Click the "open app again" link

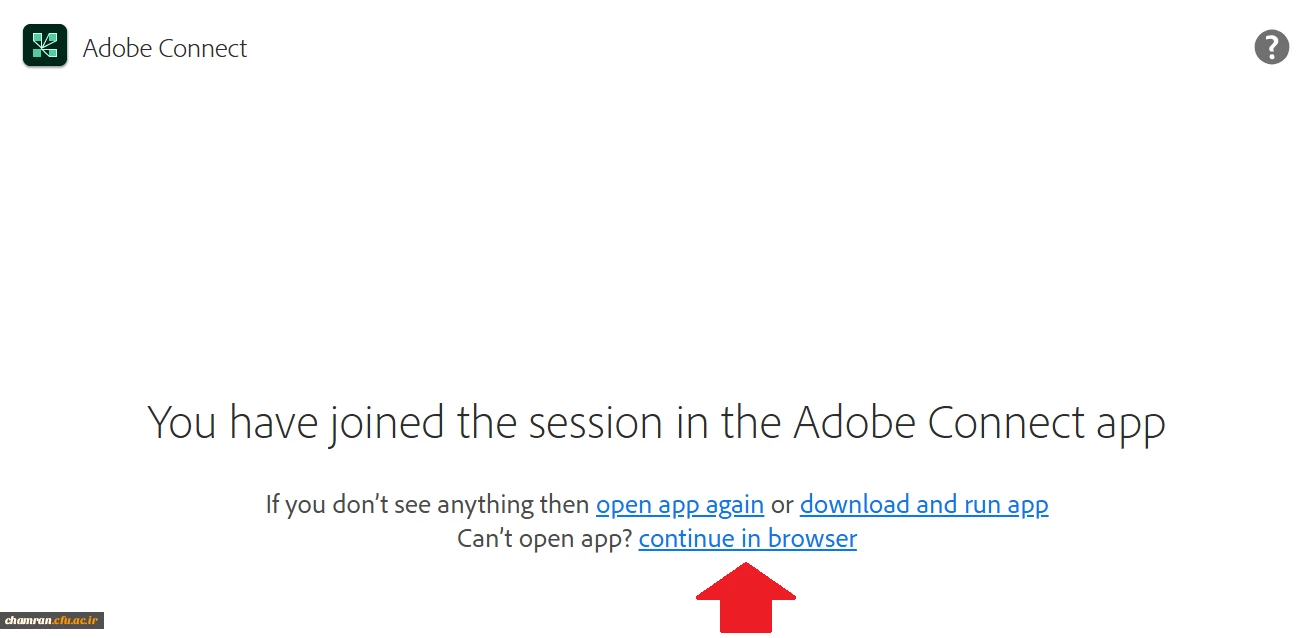680,504
